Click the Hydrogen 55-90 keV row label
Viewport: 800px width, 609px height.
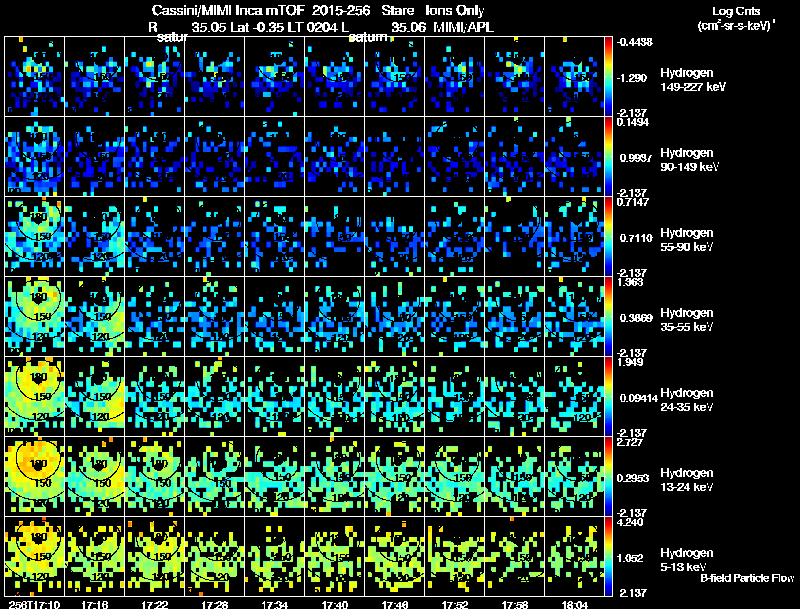(690, 239)
